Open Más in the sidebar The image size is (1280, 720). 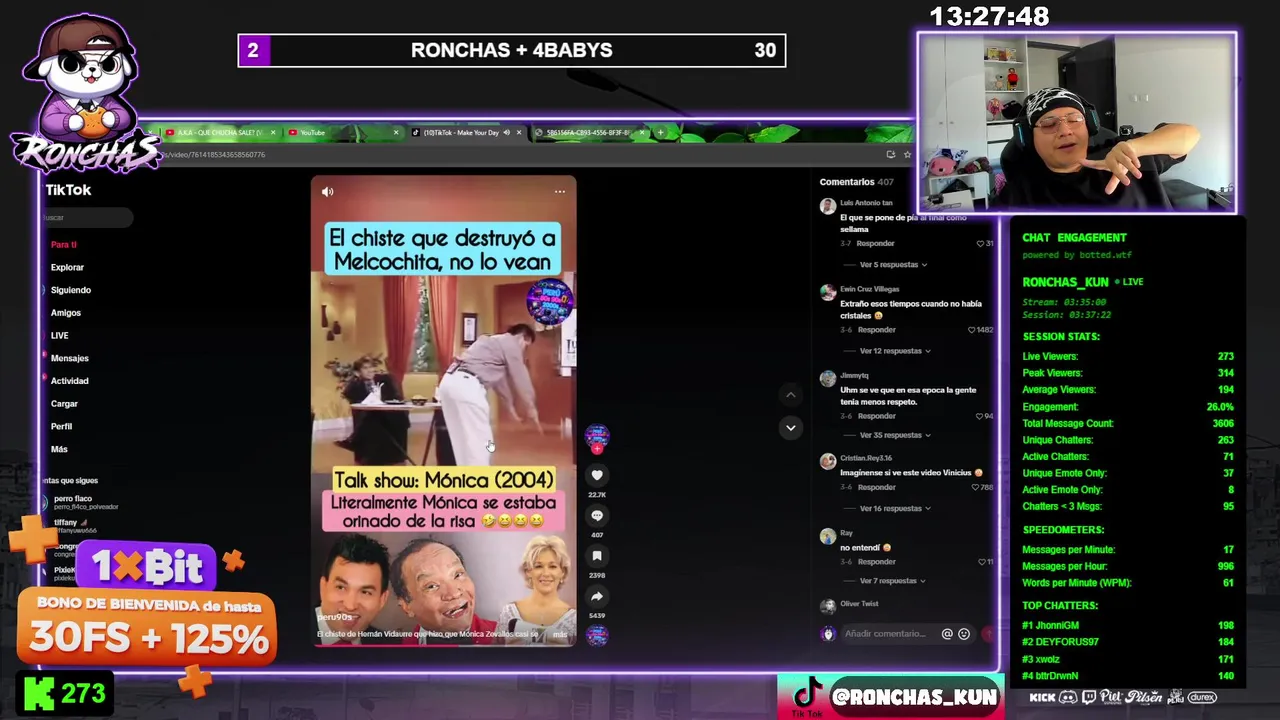point(60,449)
